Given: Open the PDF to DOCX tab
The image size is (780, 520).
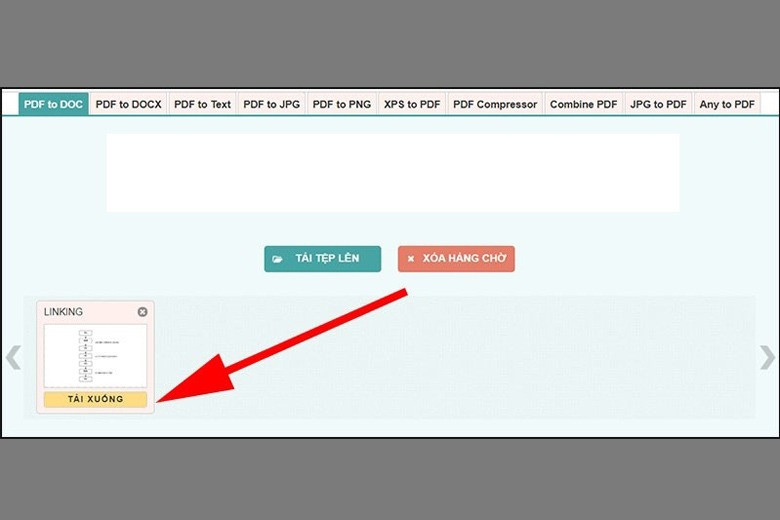Looking at the screenshot, I should pyautogui.click(x=128, y=104).
